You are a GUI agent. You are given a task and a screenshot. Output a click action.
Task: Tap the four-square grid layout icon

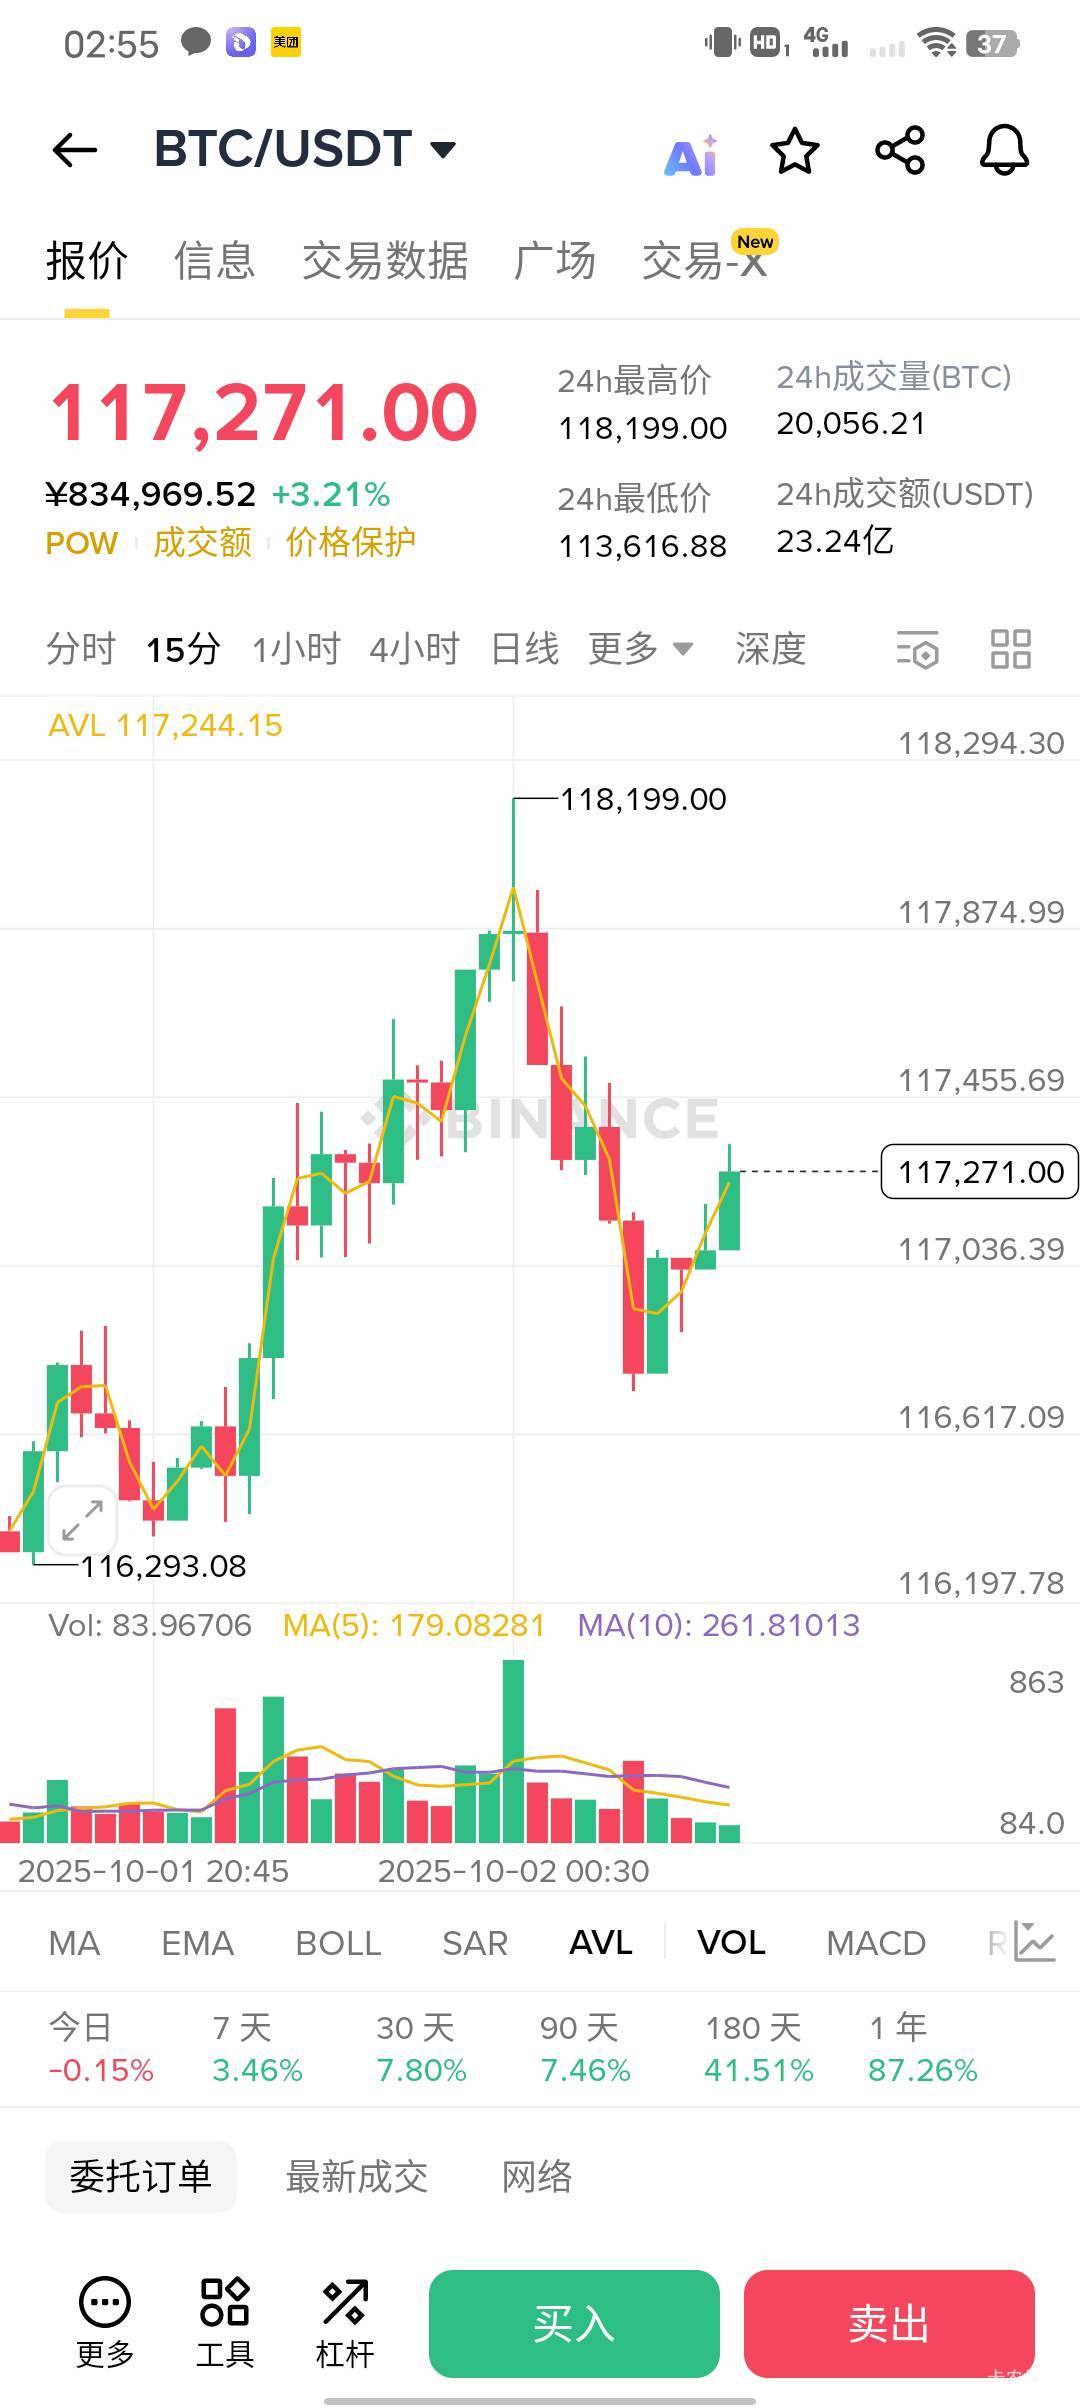pos(1010,649)
